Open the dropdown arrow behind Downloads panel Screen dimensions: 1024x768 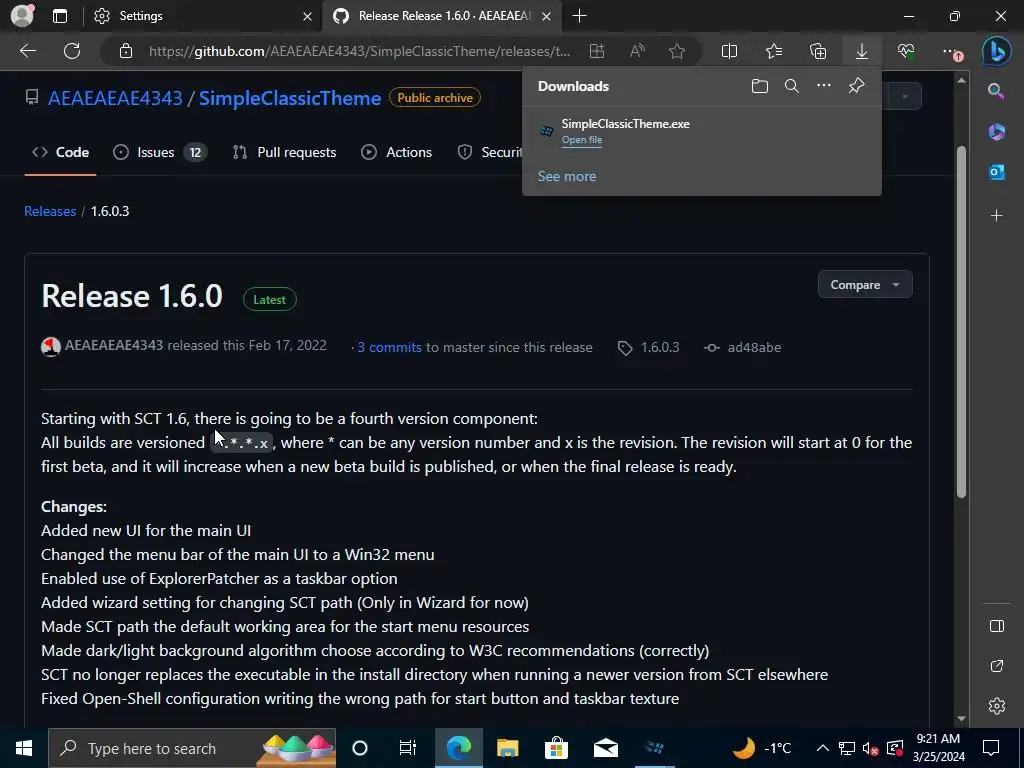tap(904, 97)
